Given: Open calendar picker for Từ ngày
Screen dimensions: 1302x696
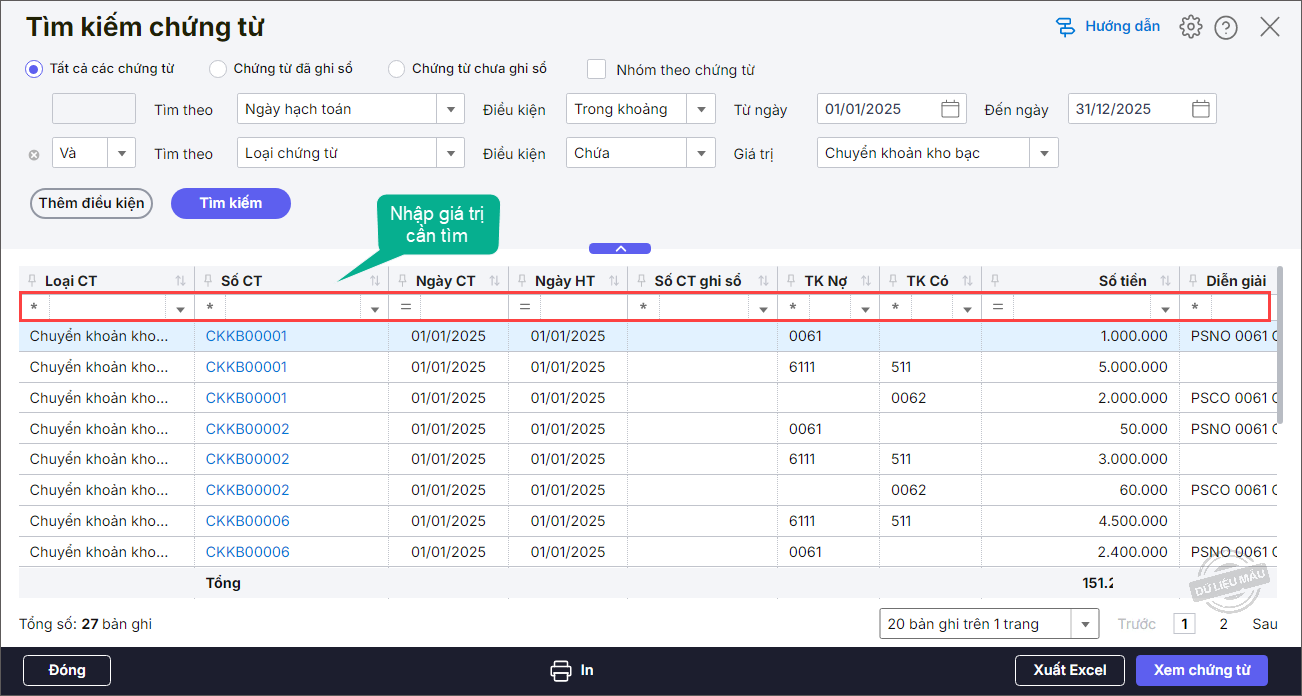Looking at the screenshot, I should (950, 109).
